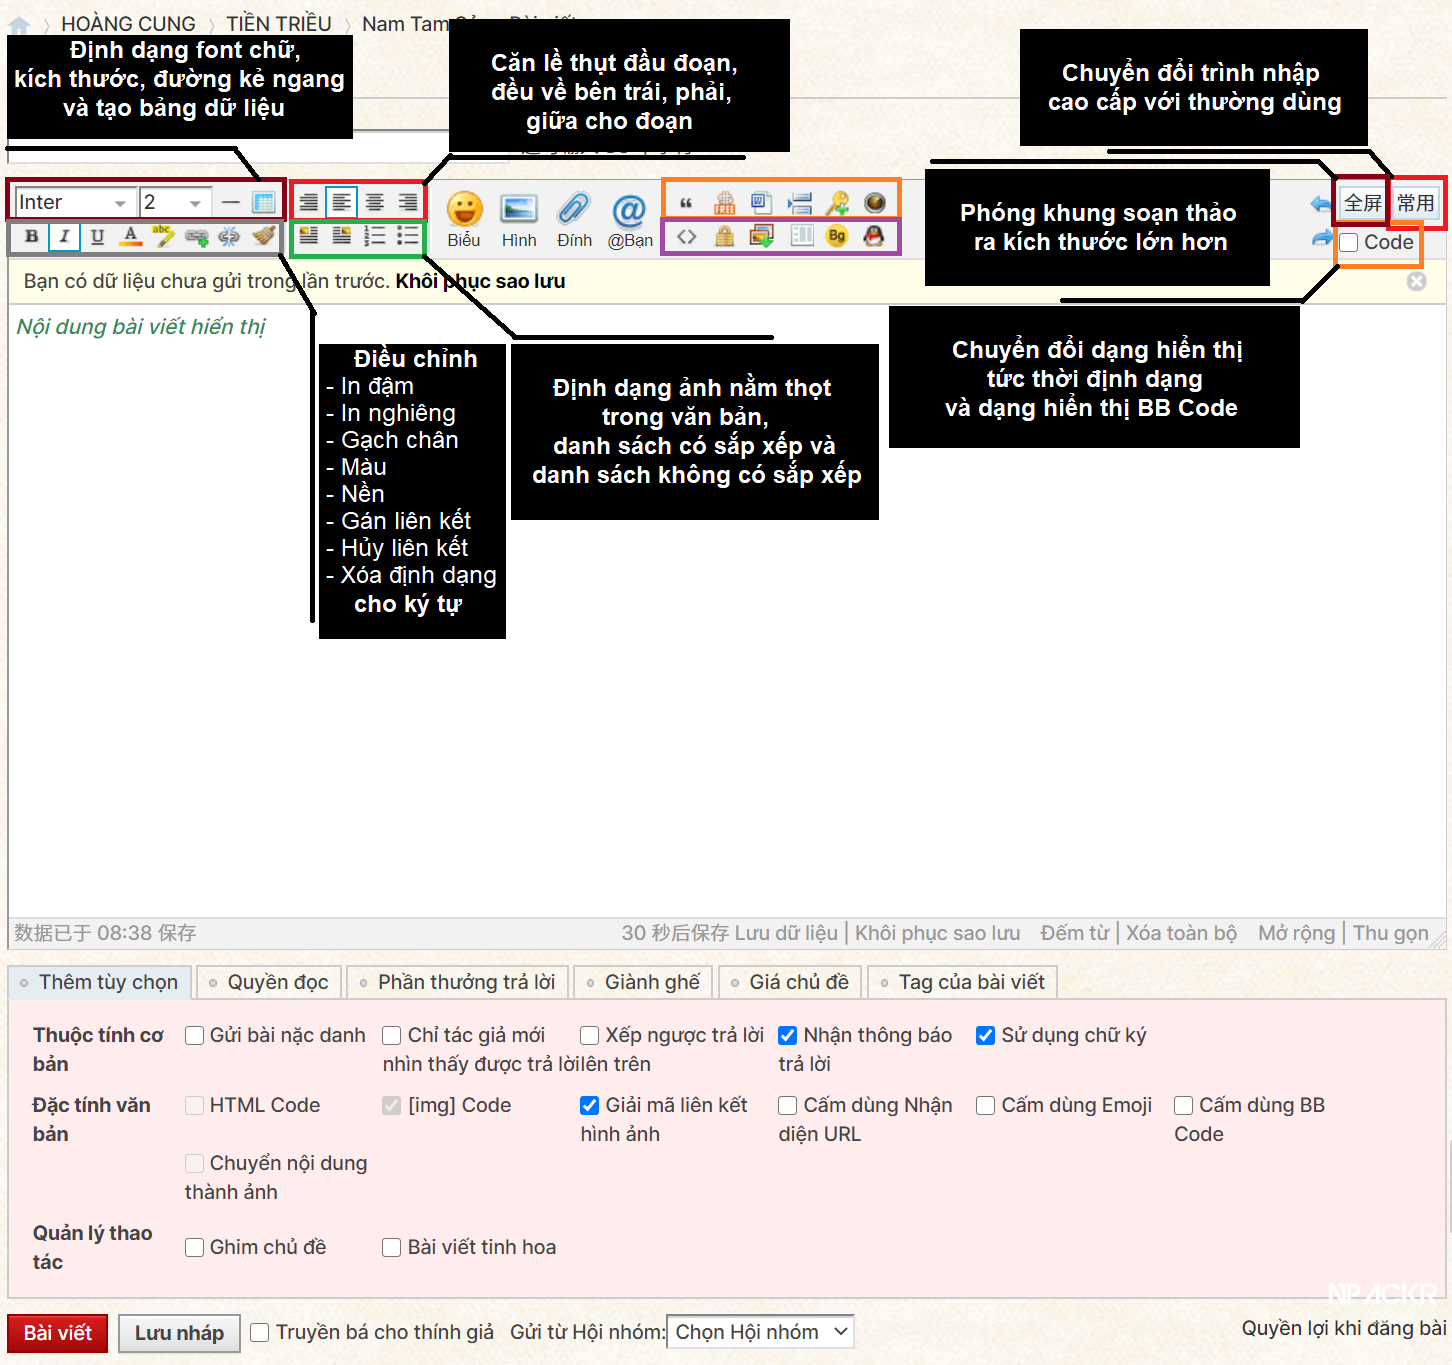Apply auto paragraph indent typesetting
This screenshot has height=1365, width=1452.
(x=309, y=202)
